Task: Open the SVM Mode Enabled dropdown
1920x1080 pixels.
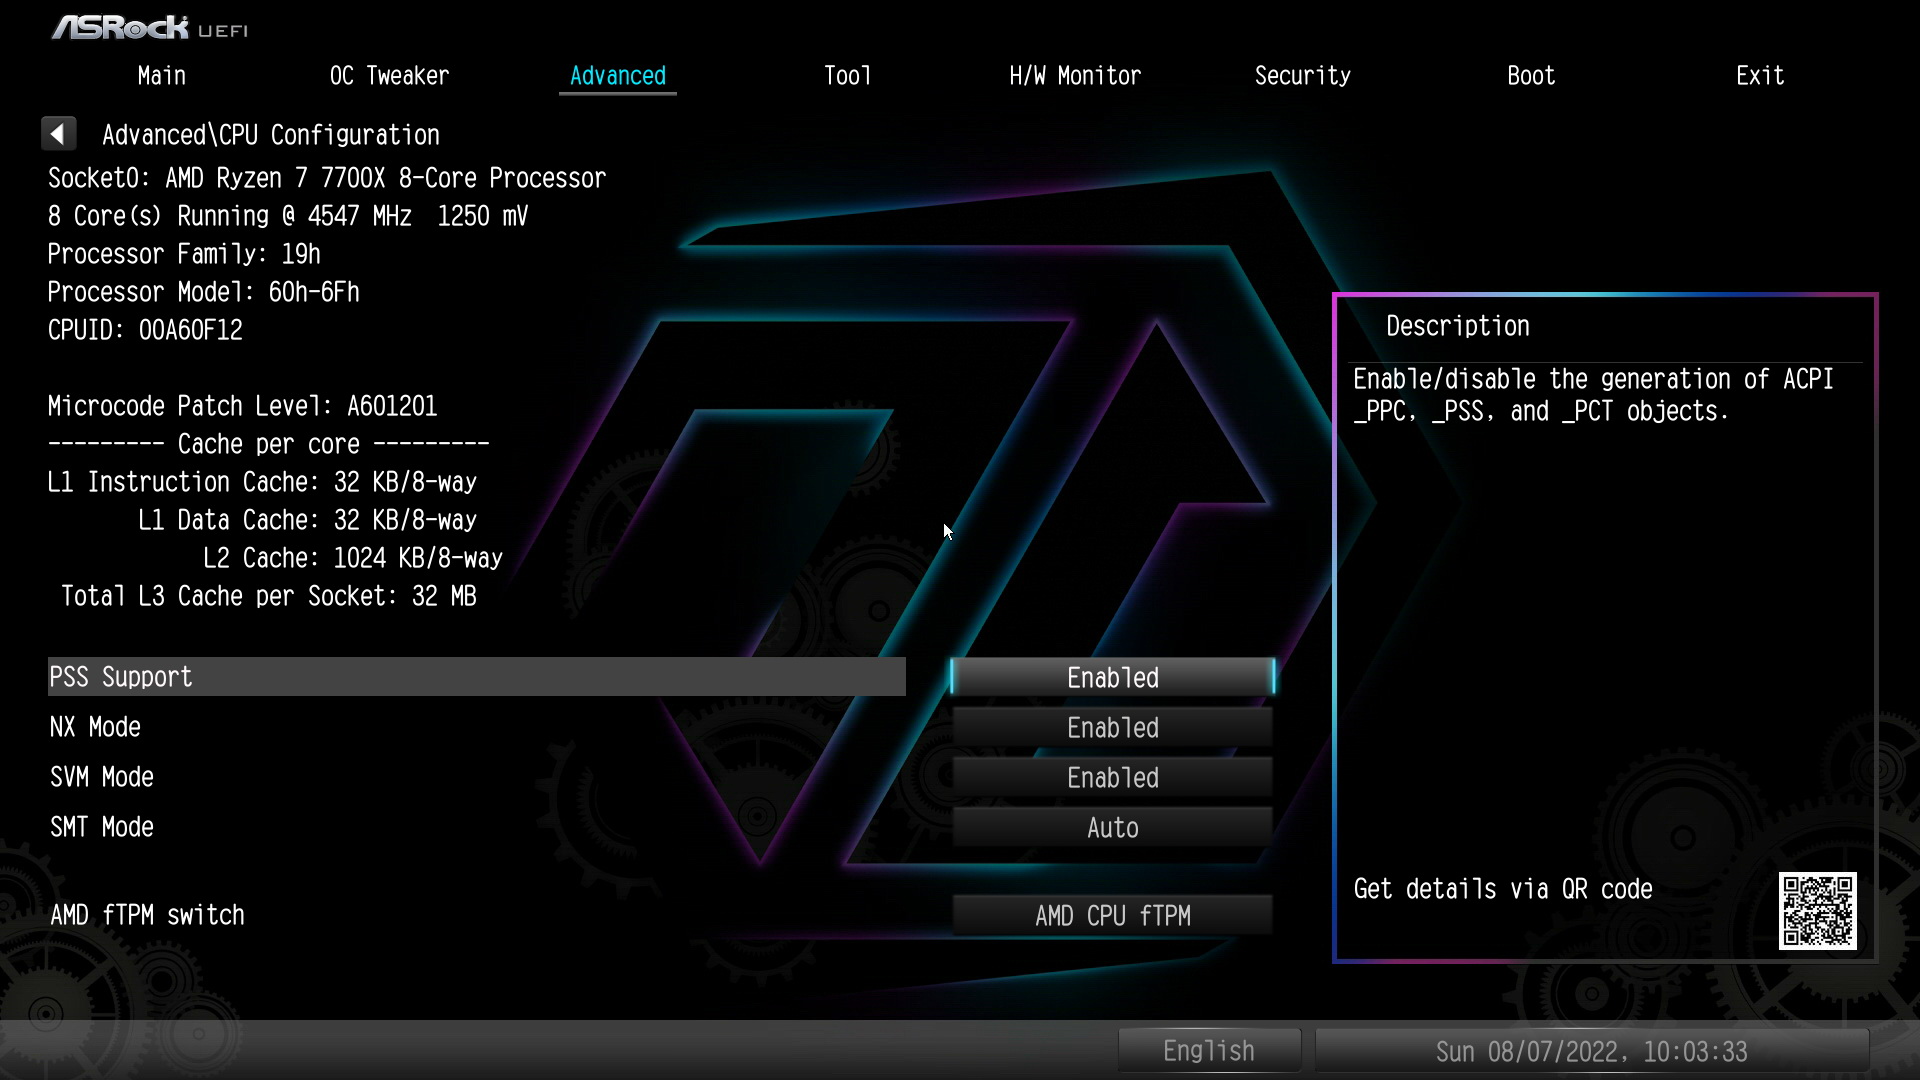Action: (x=1112, y=777)
